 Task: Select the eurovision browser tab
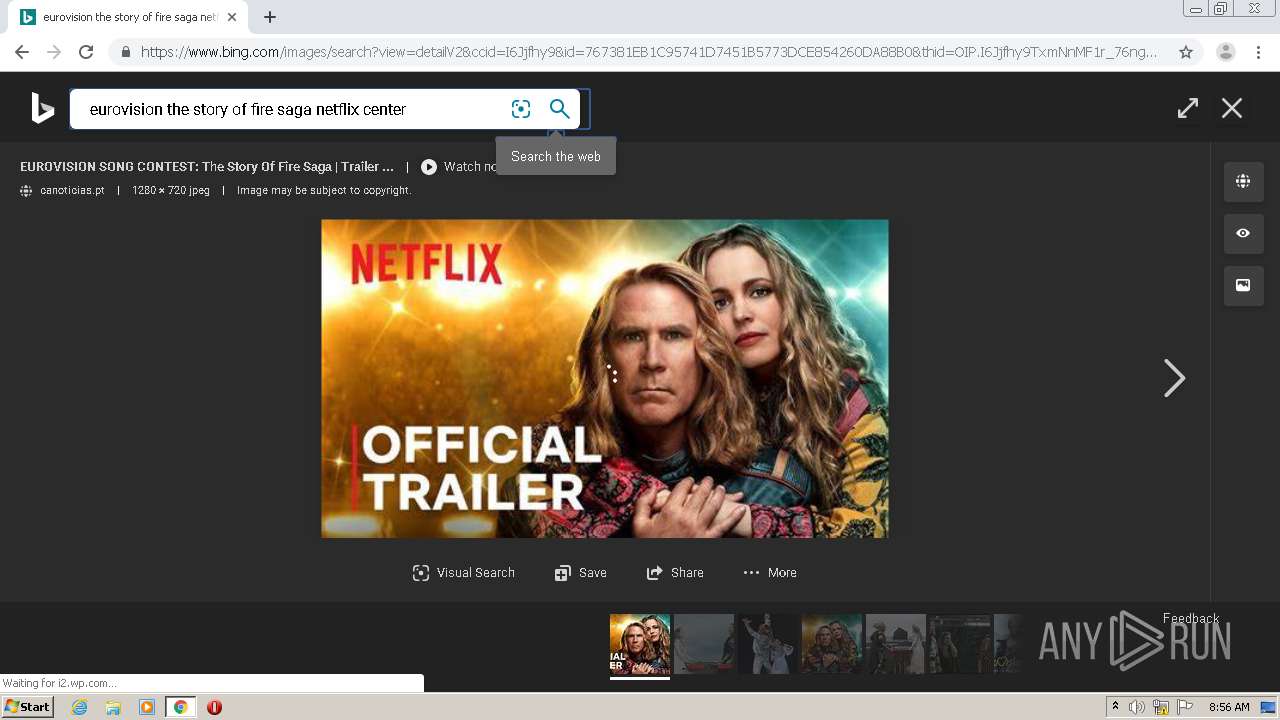(x=128, y=17)
